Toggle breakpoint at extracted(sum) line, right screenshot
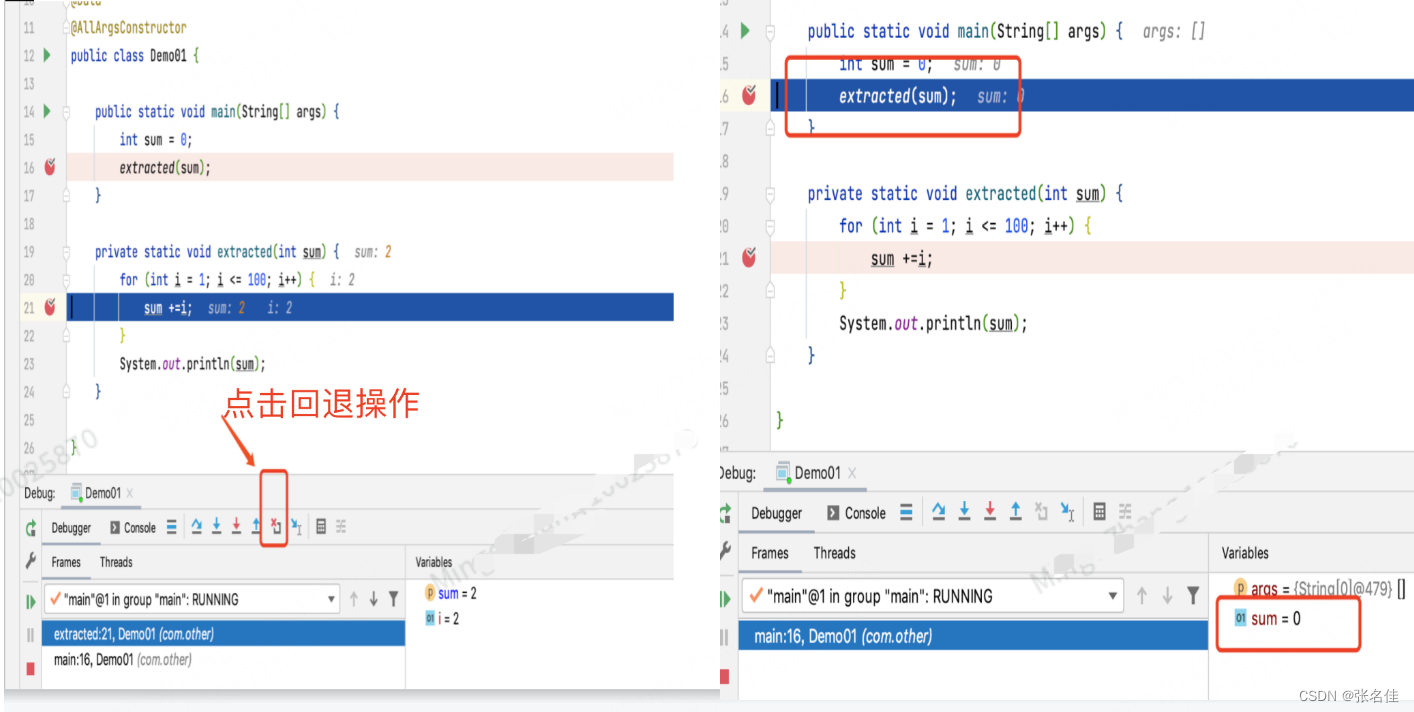 tap(749, 95)
